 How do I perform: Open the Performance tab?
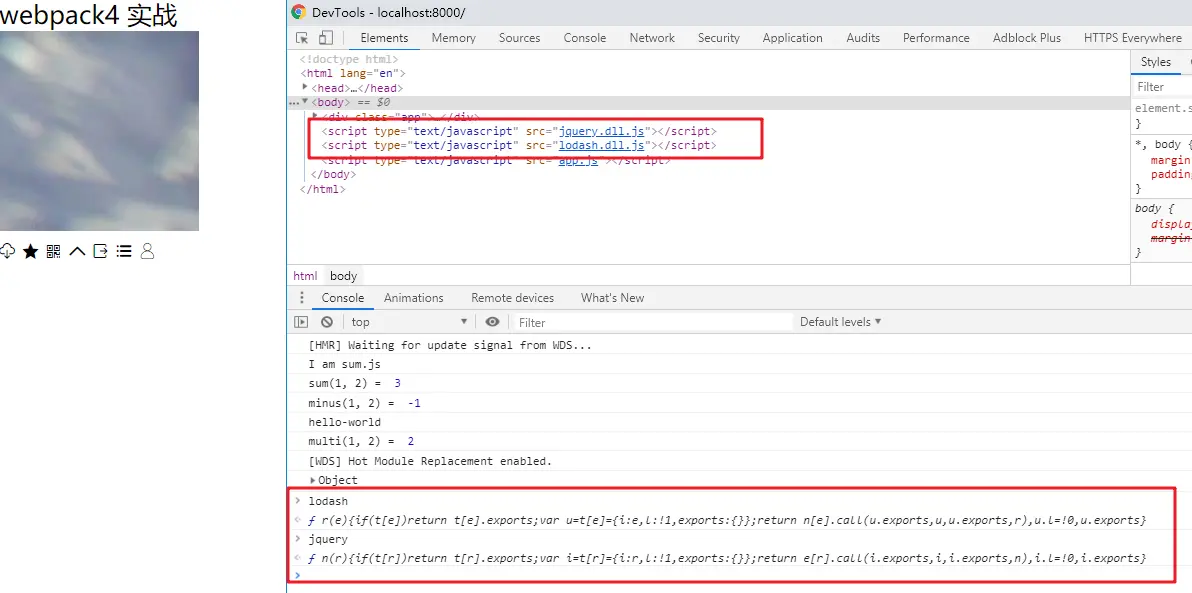click(936, 38)
